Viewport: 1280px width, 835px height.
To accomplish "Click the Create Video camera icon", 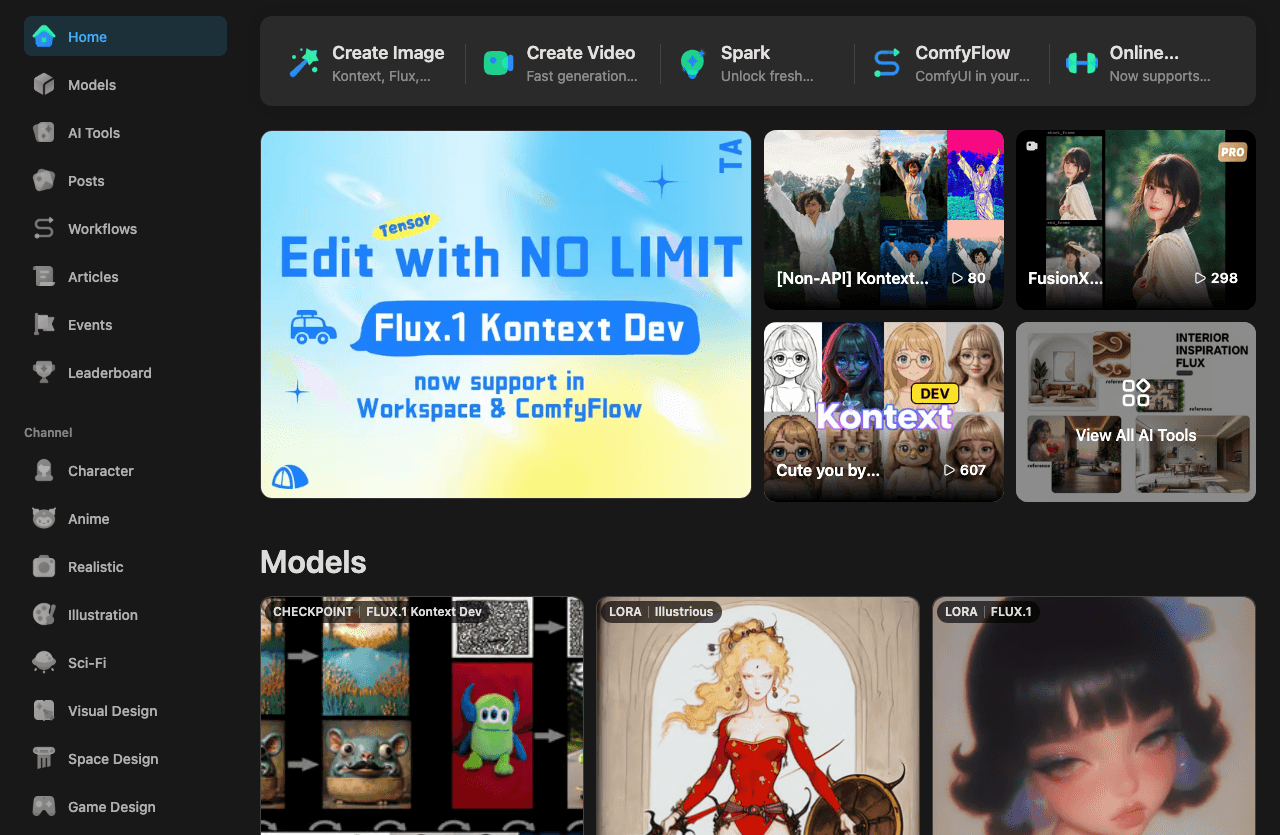I will 498,62.
